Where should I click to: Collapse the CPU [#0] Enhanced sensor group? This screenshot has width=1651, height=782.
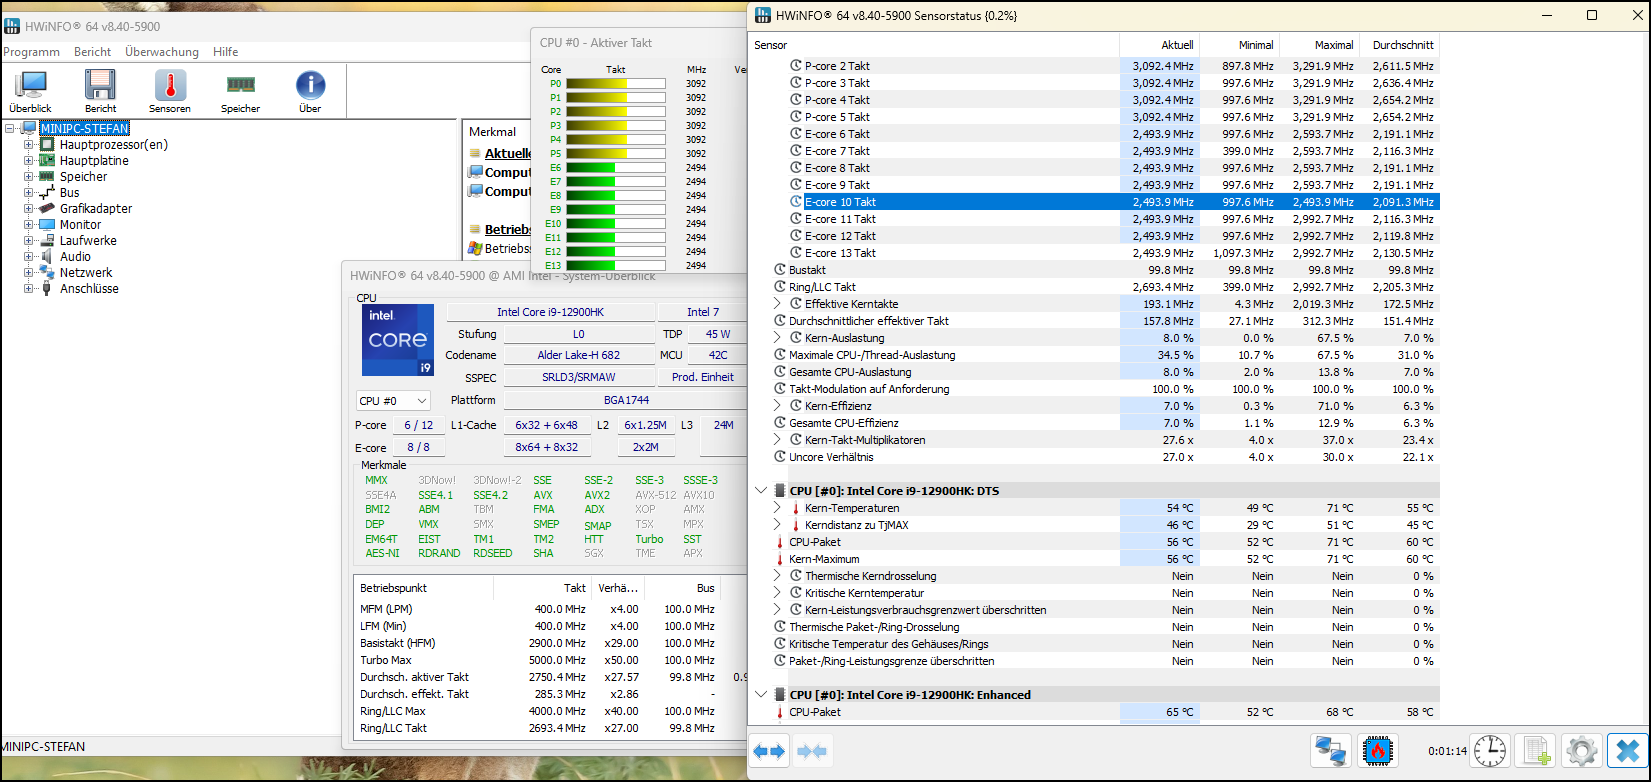coord(761,695)
